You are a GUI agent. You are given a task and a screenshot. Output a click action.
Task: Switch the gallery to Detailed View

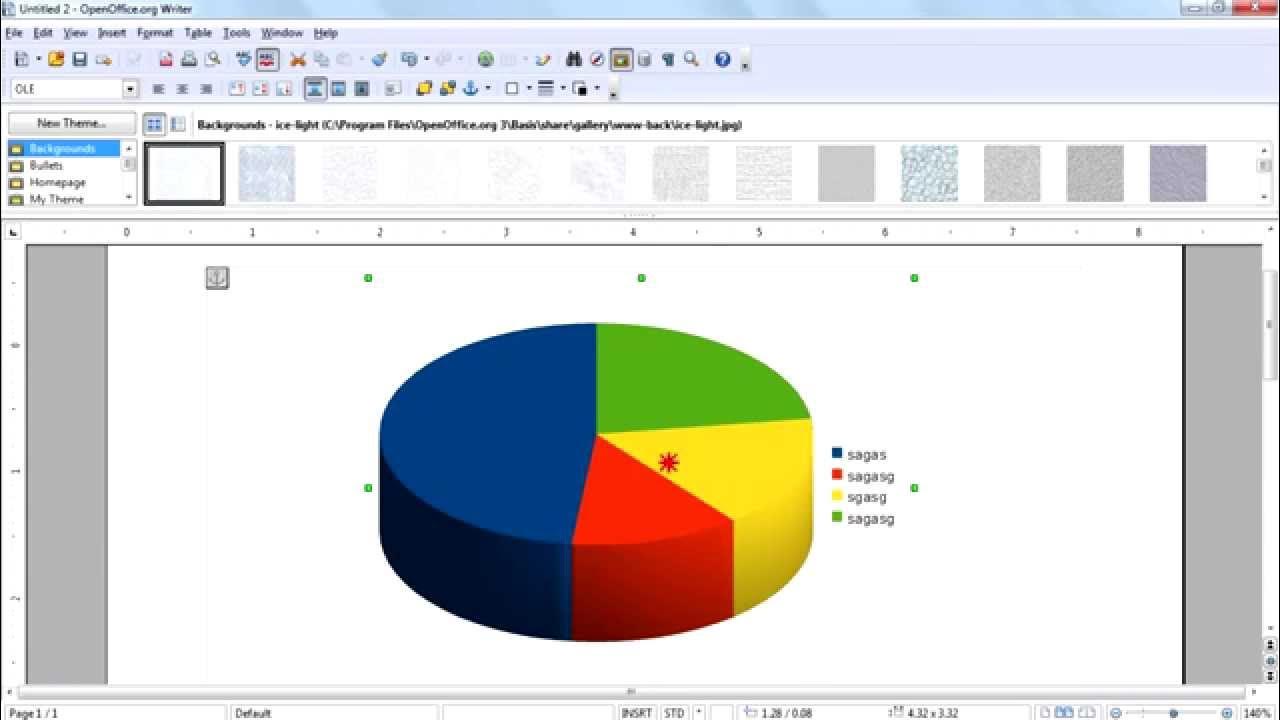click(178, 124)
